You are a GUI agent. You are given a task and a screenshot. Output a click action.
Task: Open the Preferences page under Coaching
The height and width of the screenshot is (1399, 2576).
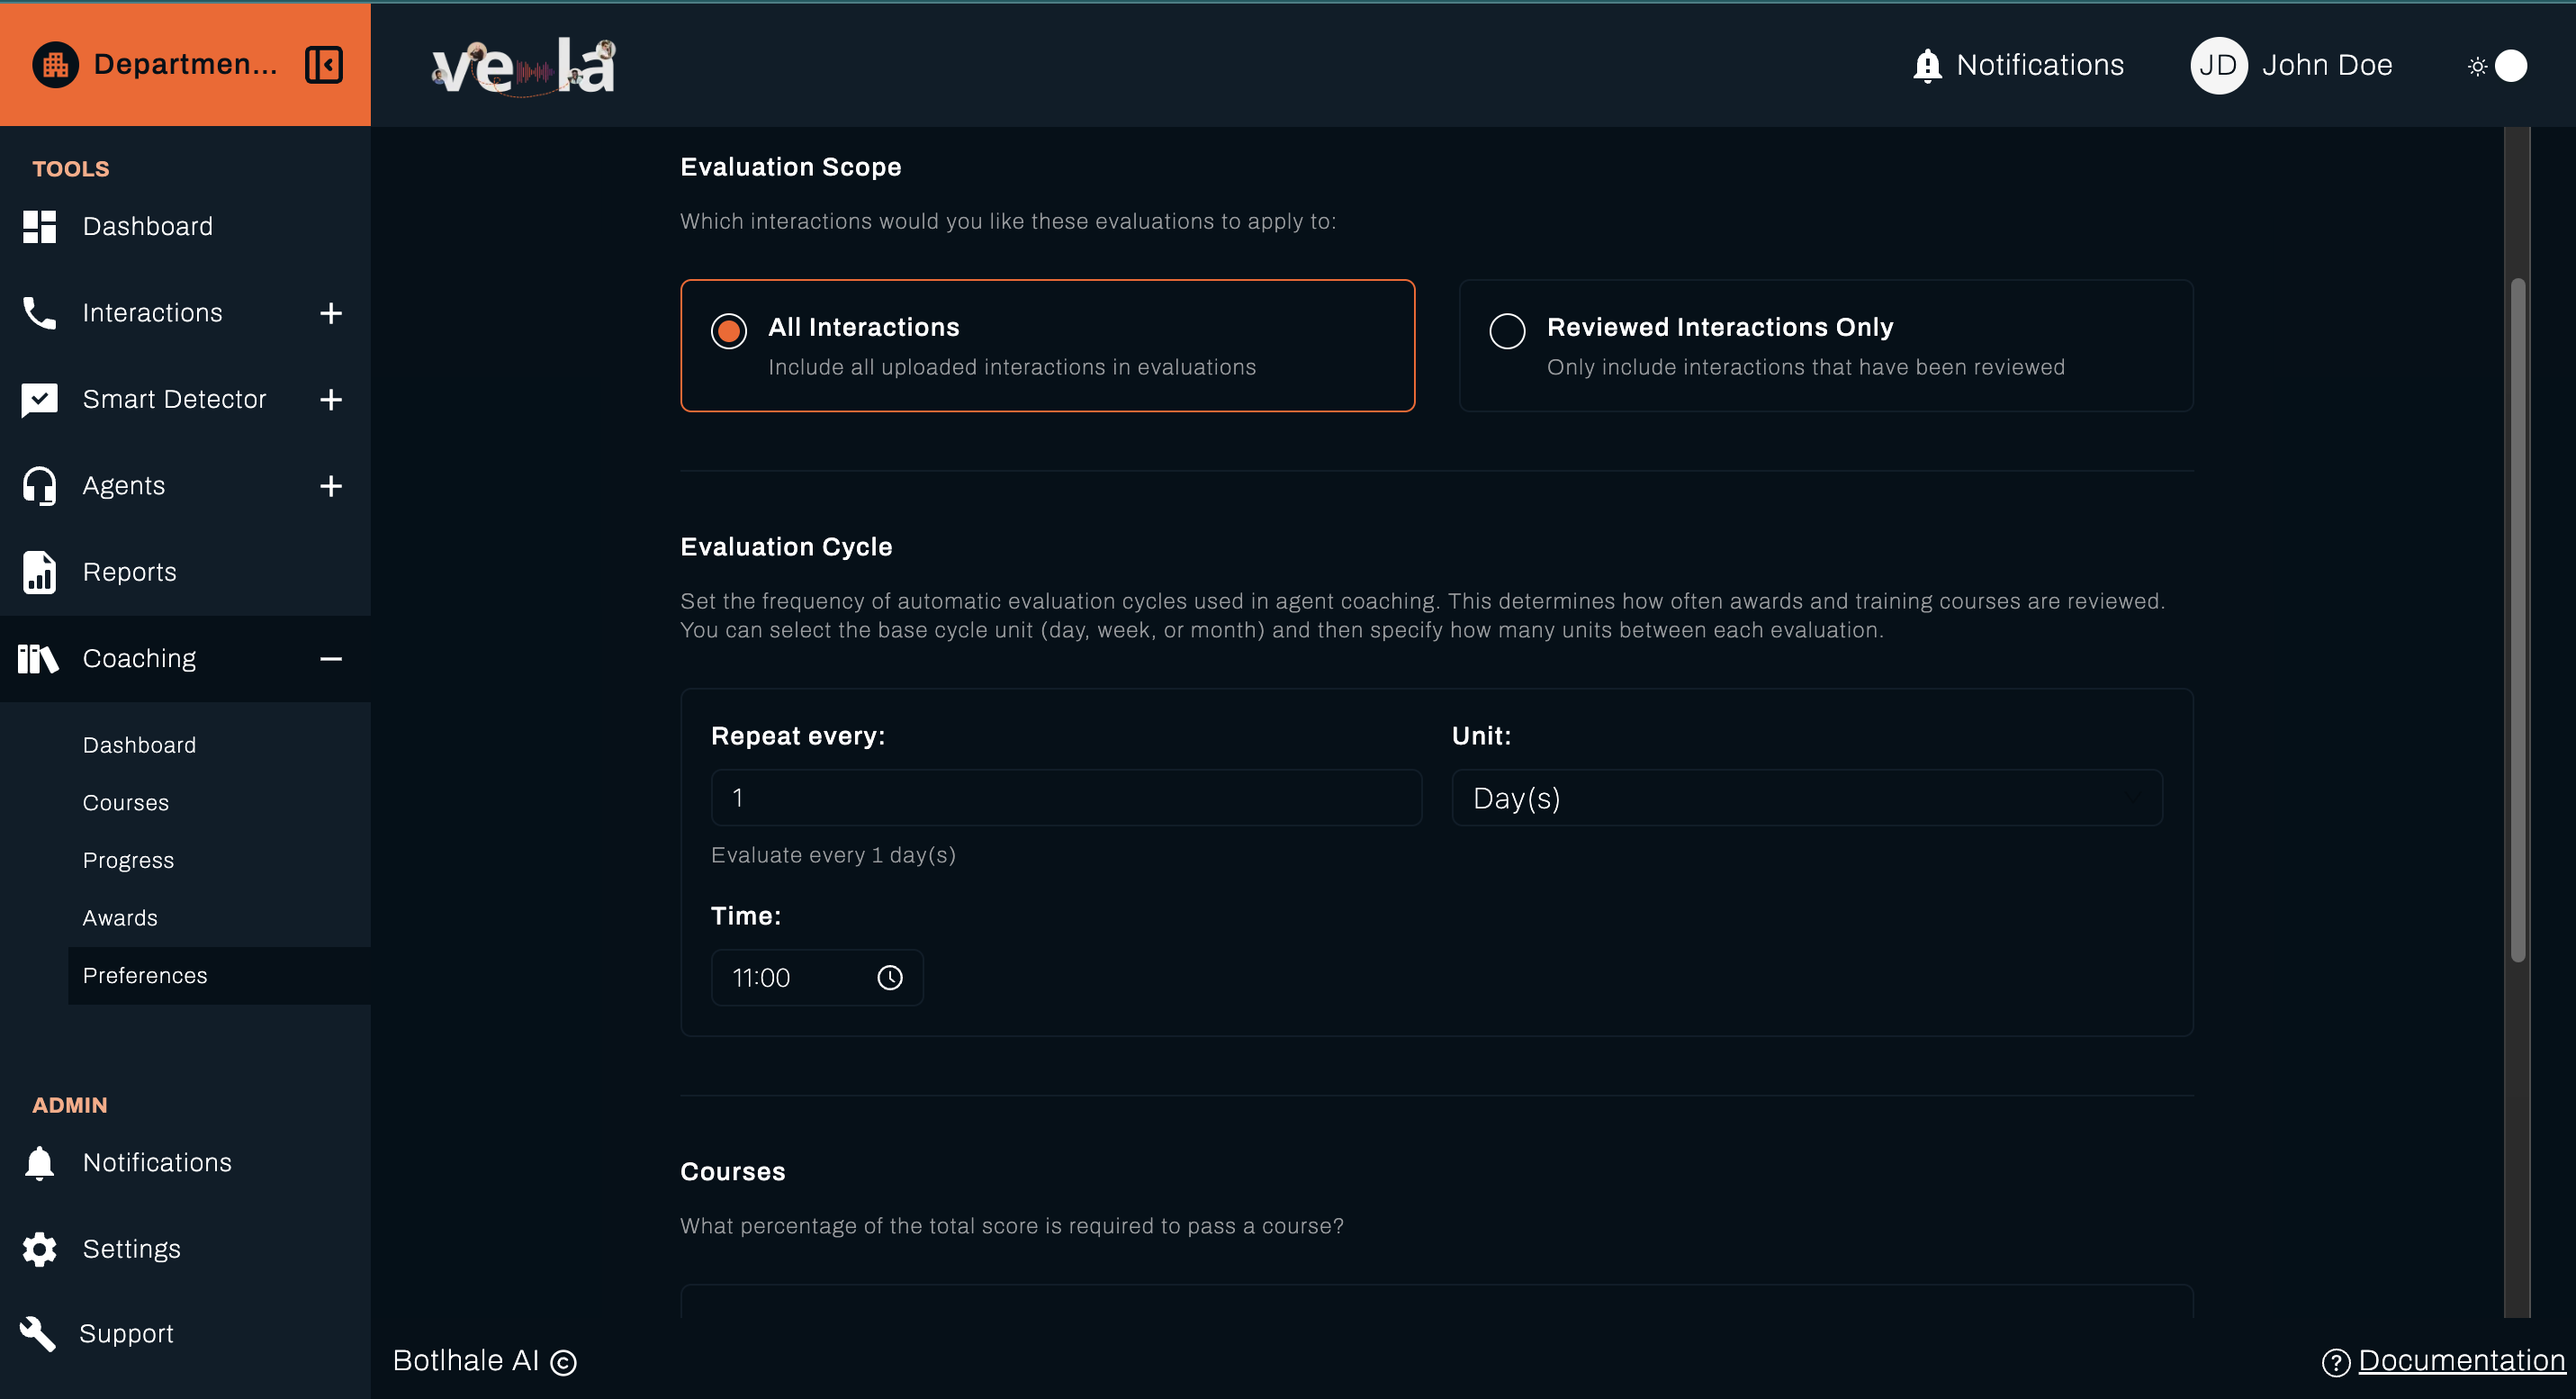145,975
